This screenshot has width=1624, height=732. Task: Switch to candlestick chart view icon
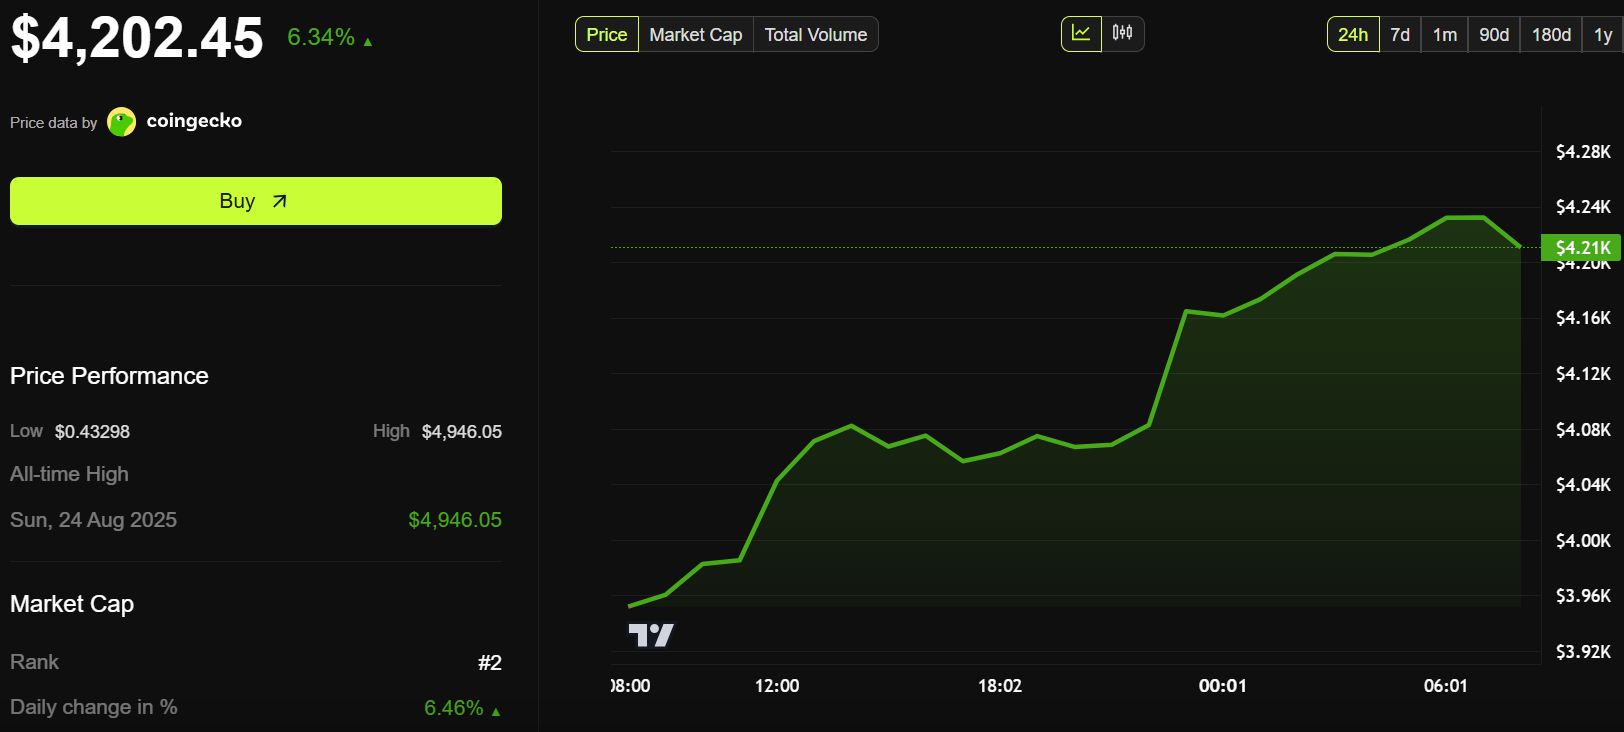click(x=1123, y=34)
